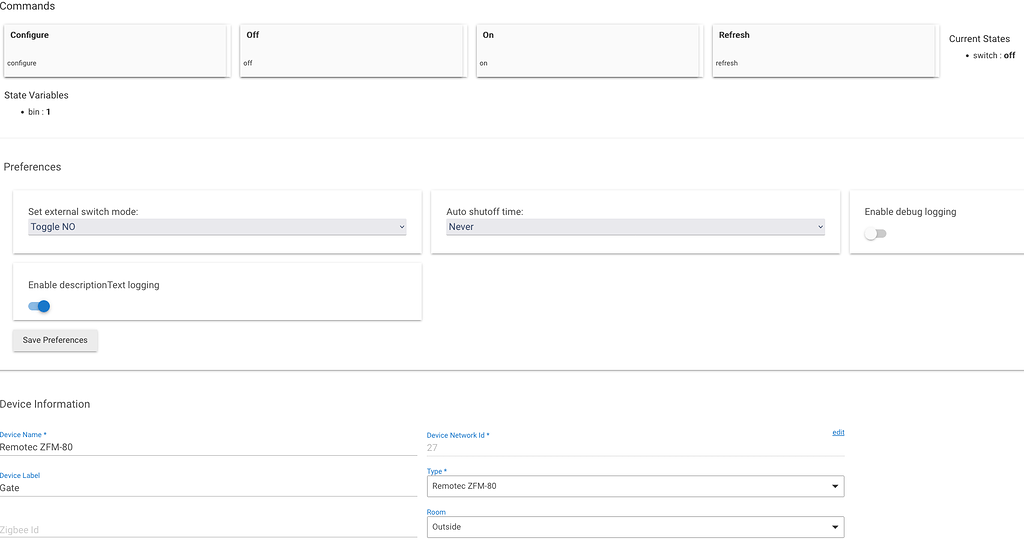Select the bin state variable entry
Image resolution: width=1024 pixels, height=544 pixels.
point(39,112)
